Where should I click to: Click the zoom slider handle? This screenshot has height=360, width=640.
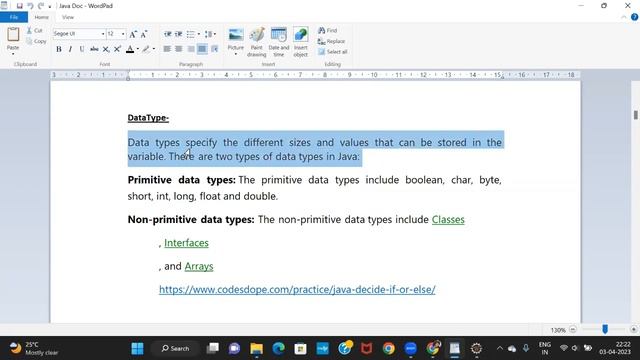coord(605,329)
